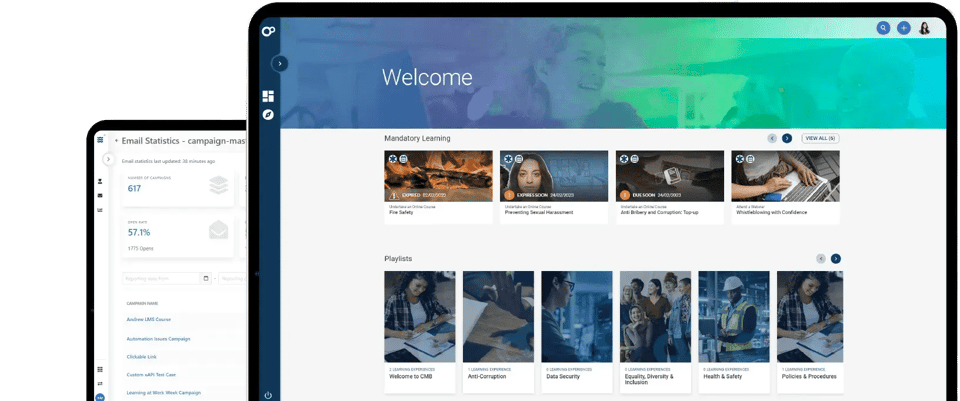
Task: Click the chart icon in Email Statistics sidebar
Action: tap(100, 210)
